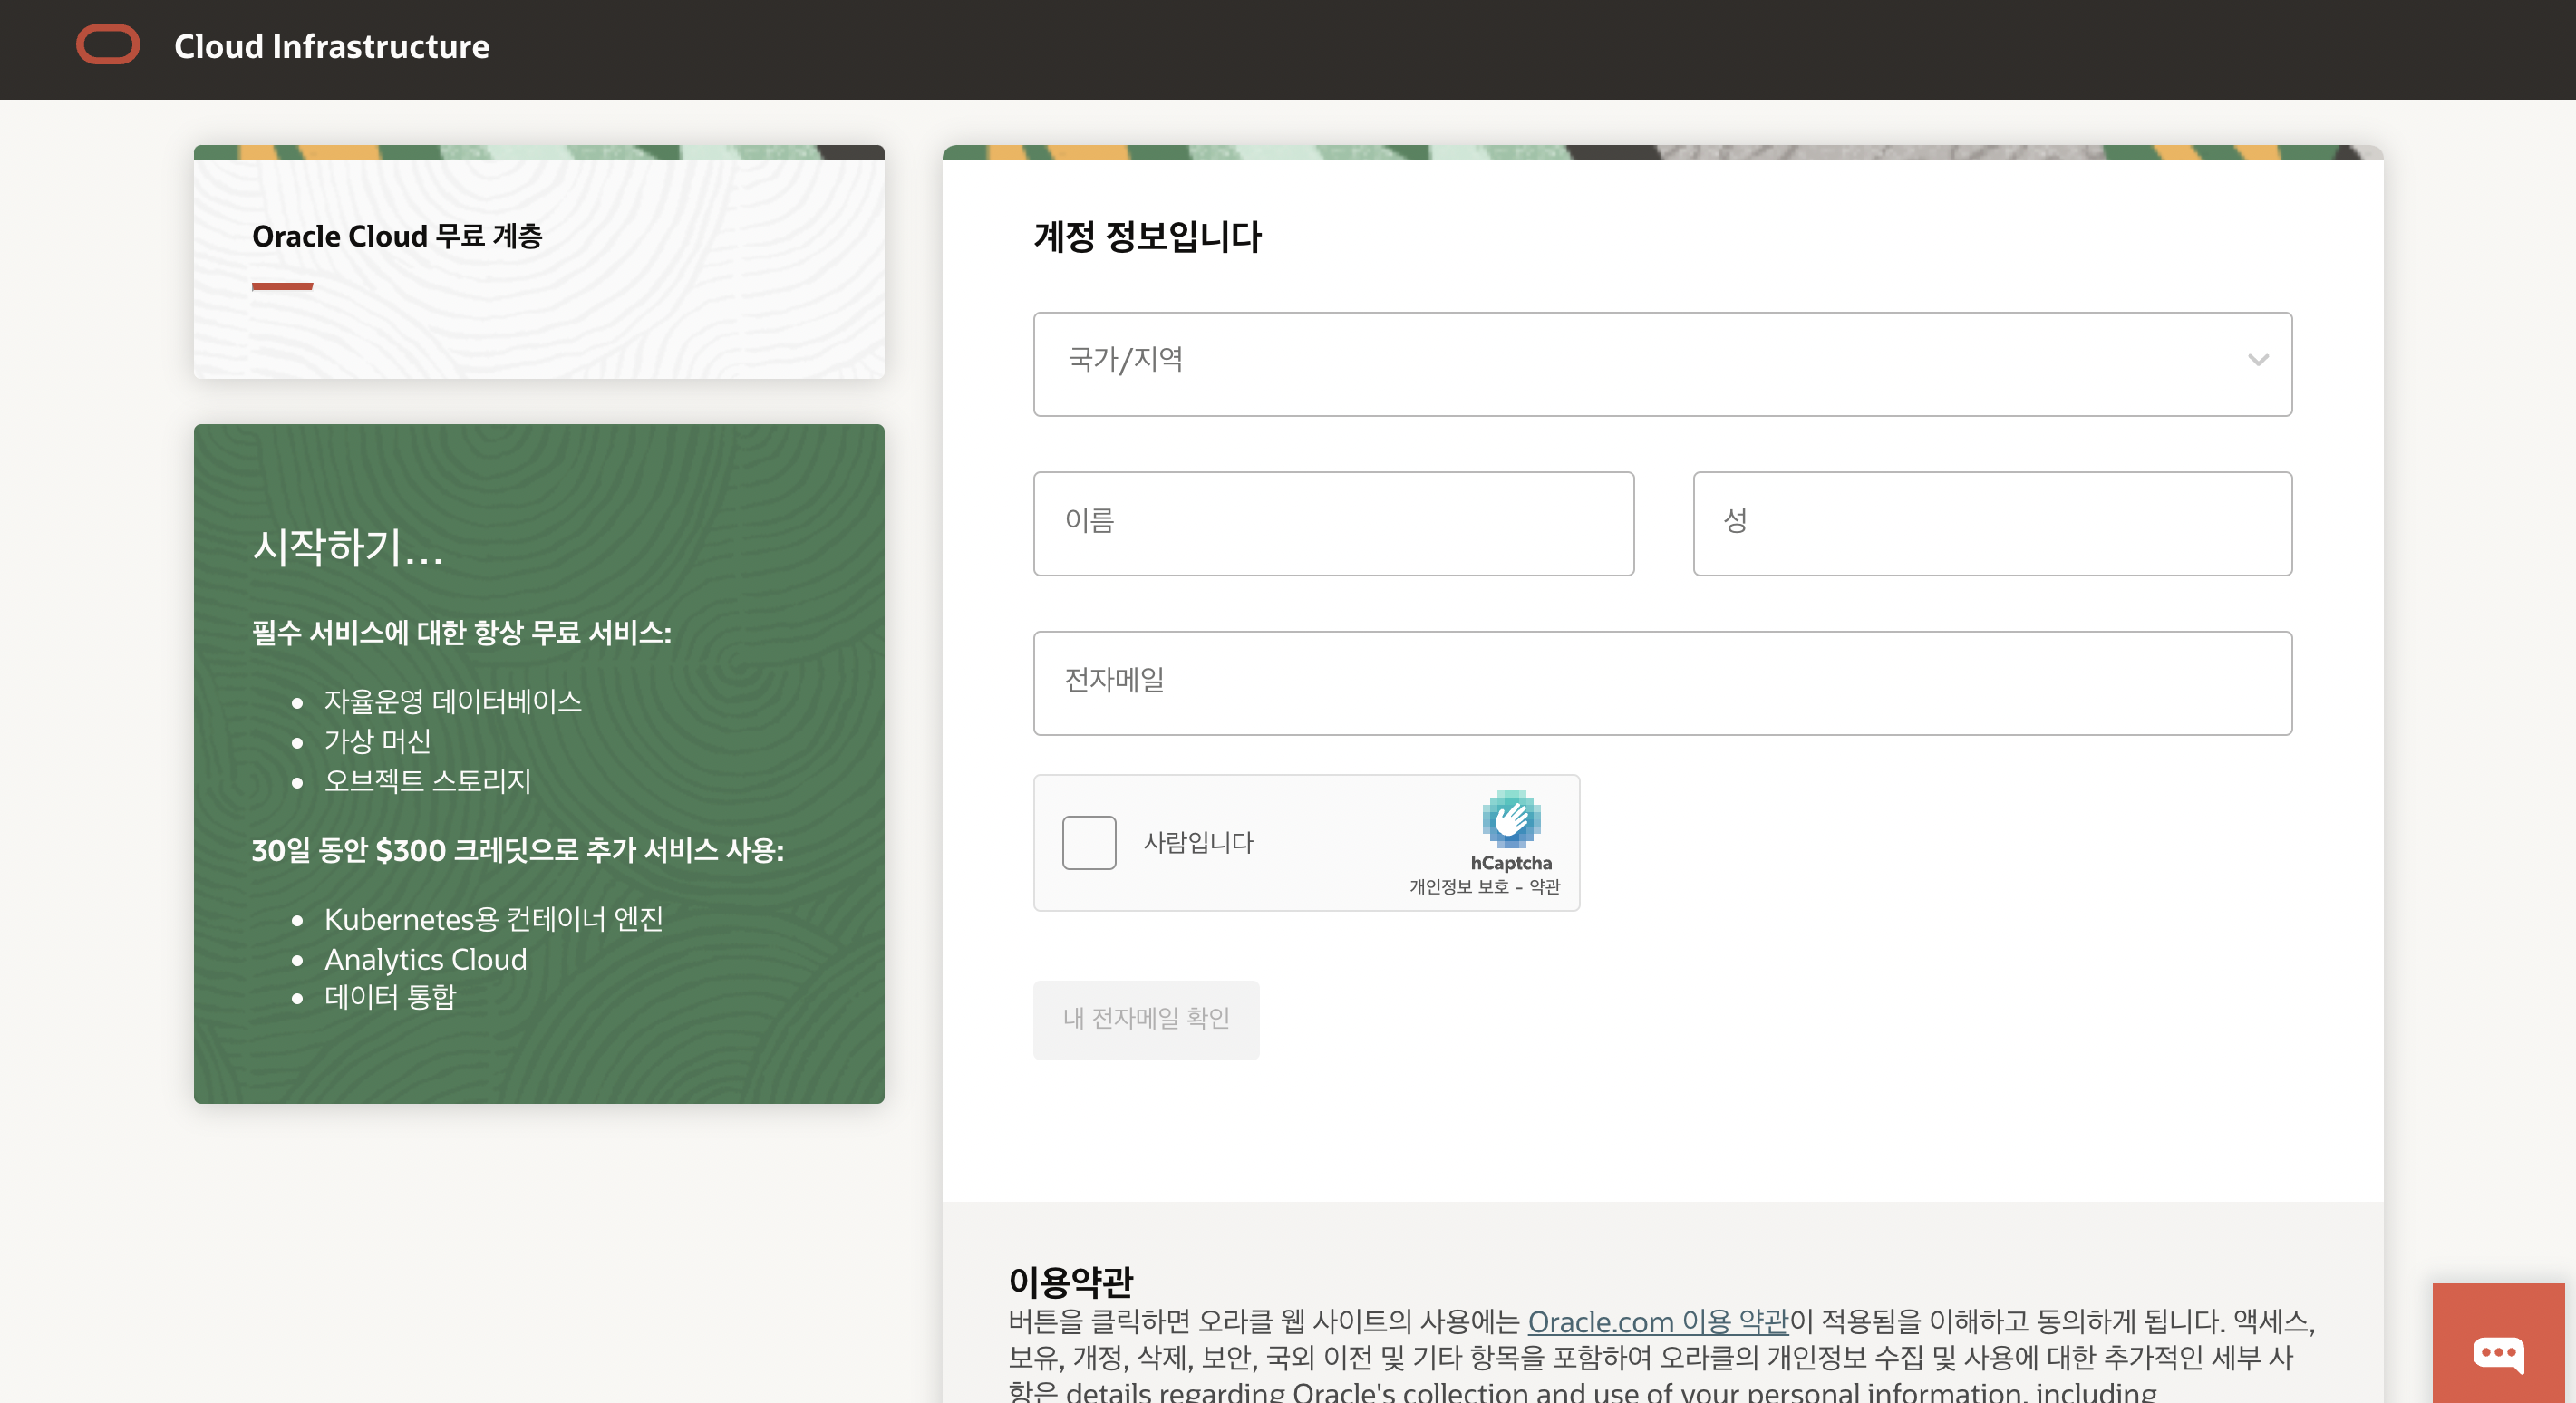Click the 계정 정보입니다 heading
Image resolution: width=2576 pixels, height=1403 pixels.
[x=1148, y=237]
